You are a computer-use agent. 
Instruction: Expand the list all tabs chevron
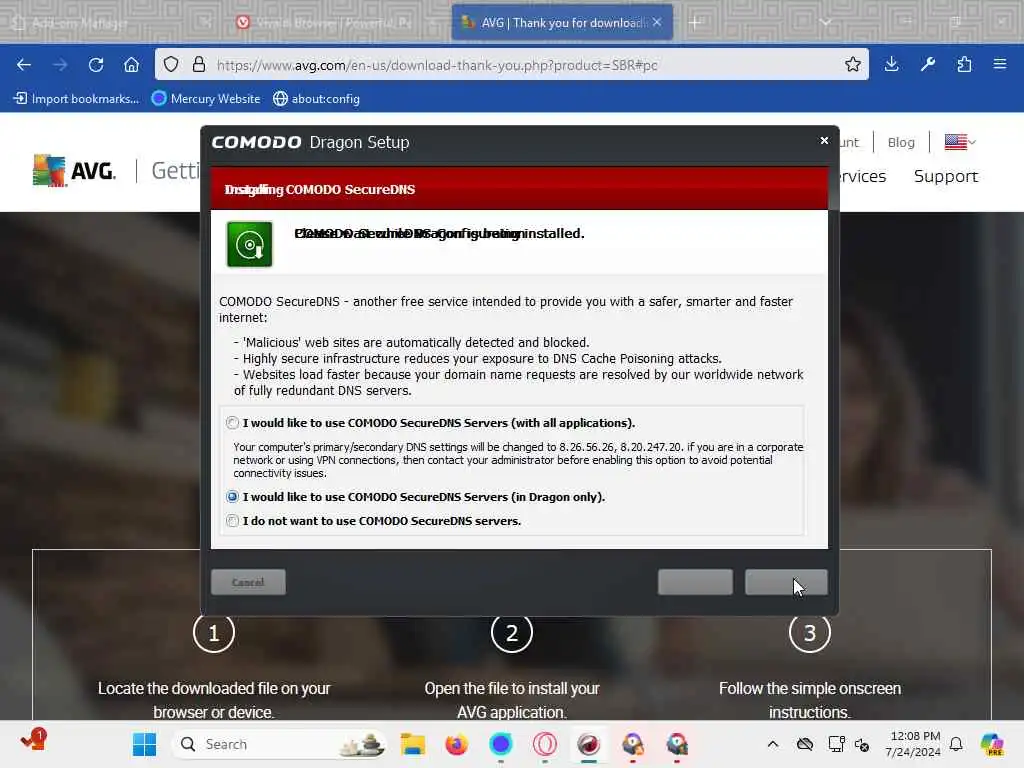[826, 22]
